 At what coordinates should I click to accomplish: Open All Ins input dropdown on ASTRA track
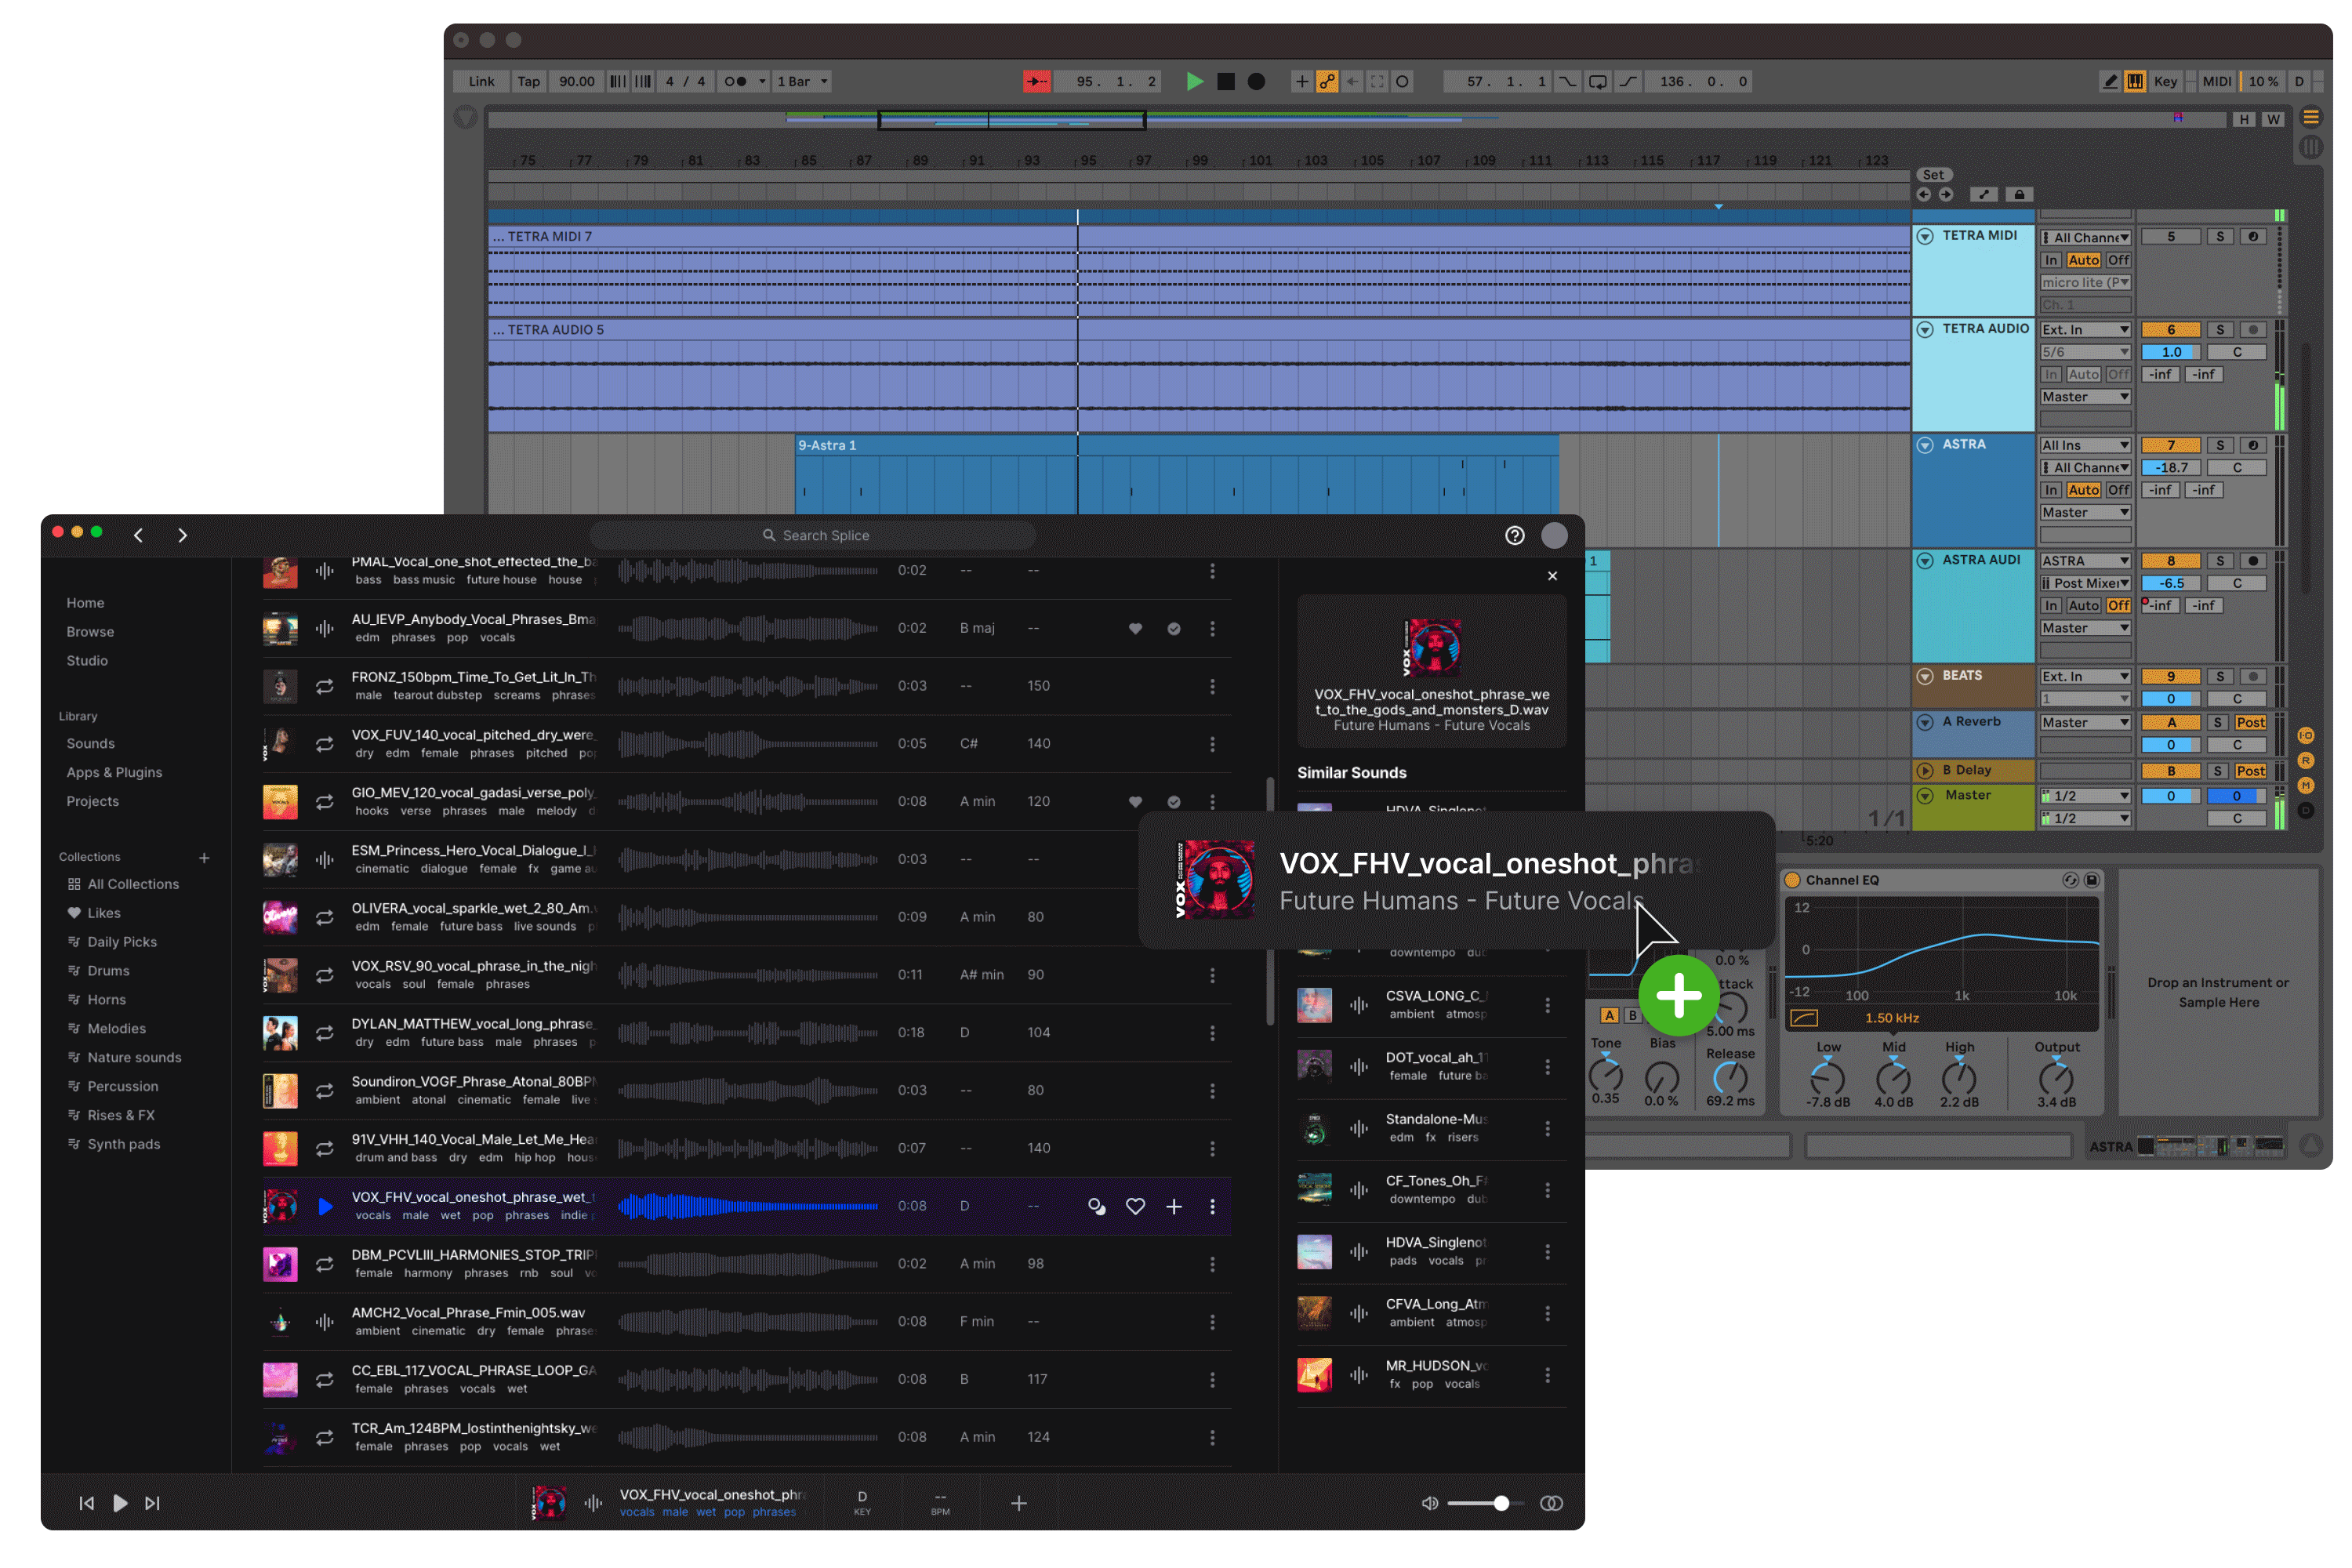click(2085, 446)
